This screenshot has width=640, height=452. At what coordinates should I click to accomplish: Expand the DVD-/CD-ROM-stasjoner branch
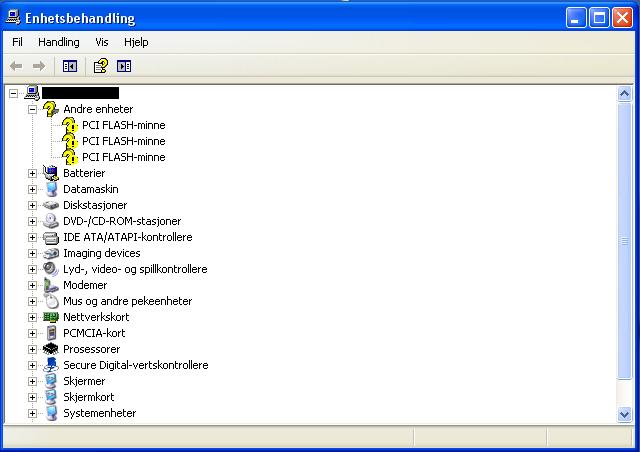[x=32, y=221]
